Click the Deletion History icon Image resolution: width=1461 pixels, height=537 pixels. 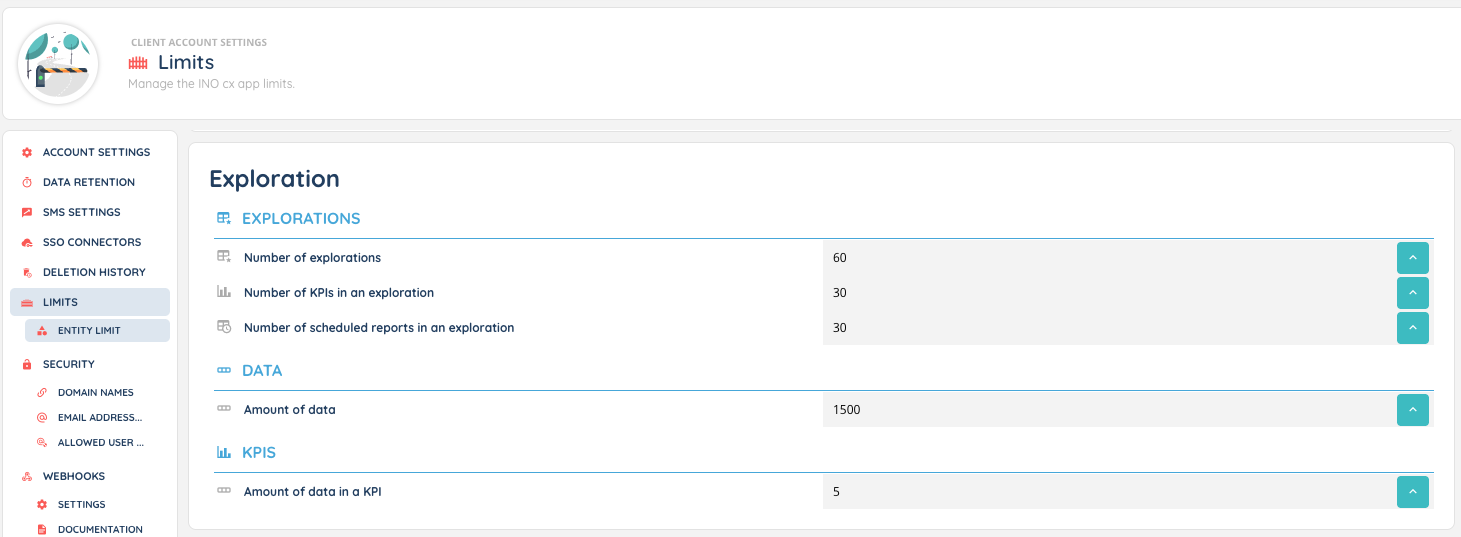(27, 273)
